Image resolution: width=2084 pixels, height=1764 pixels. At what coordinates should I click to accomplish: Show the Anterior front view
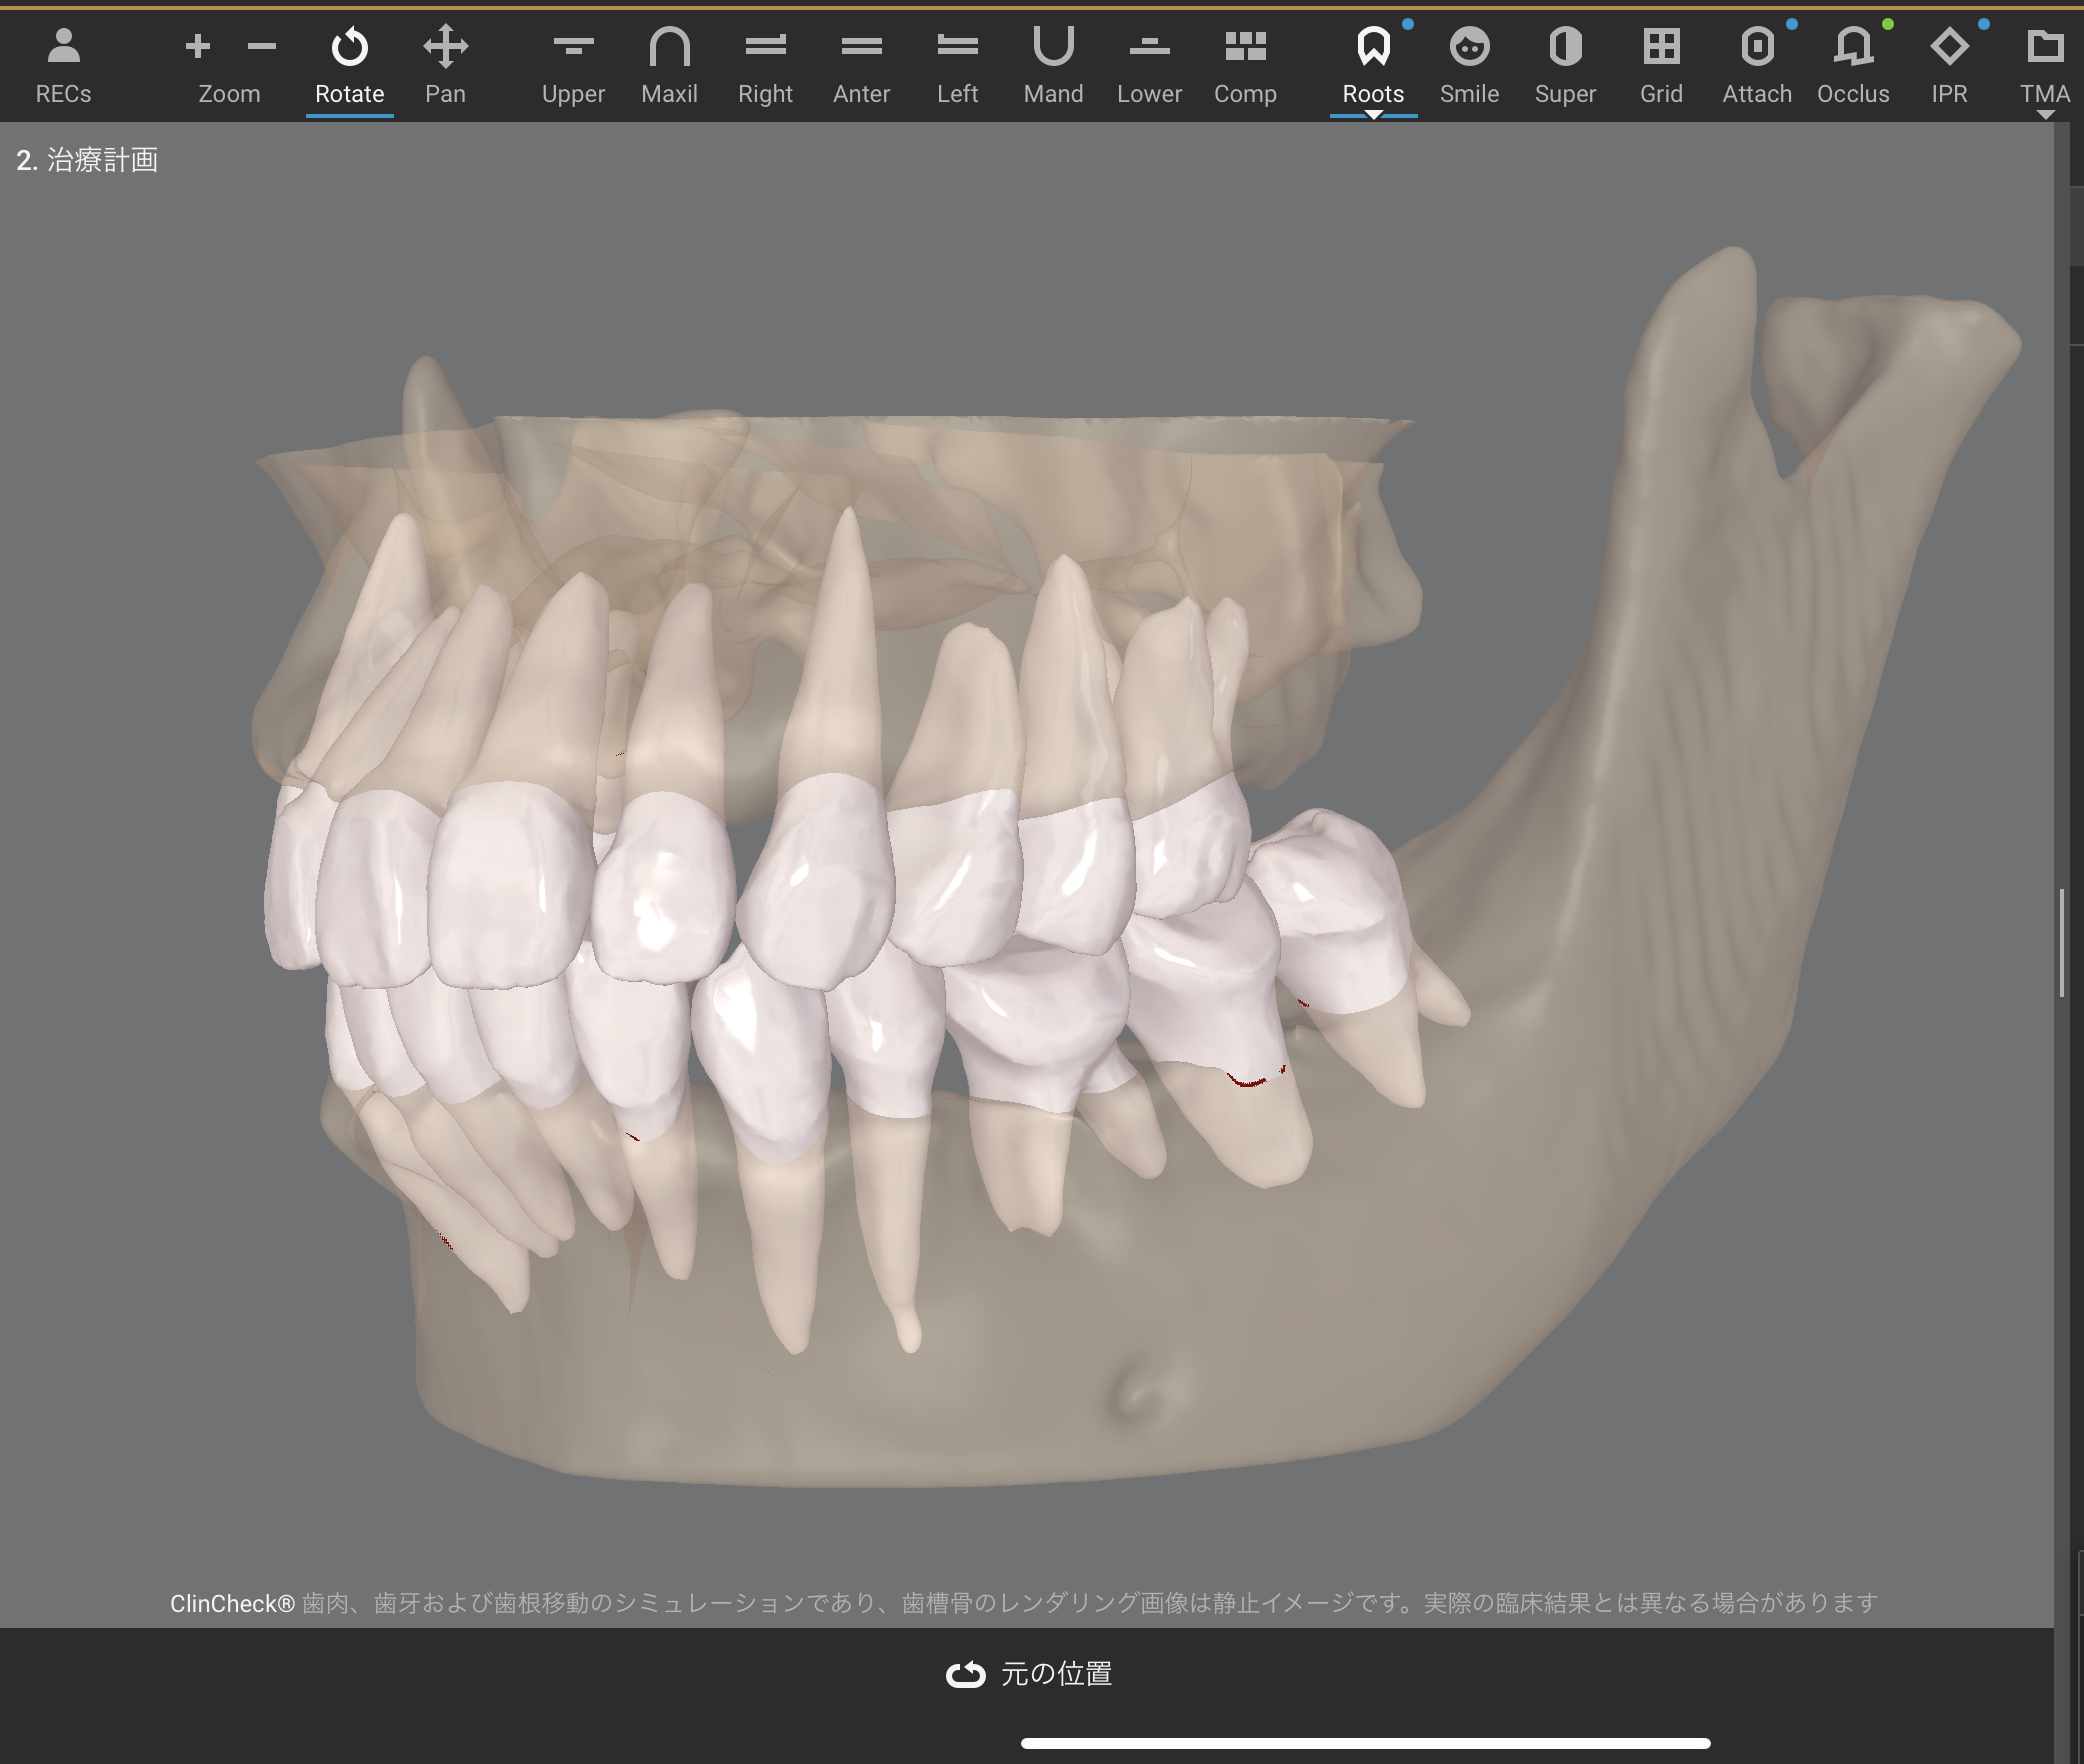(861, 65)
